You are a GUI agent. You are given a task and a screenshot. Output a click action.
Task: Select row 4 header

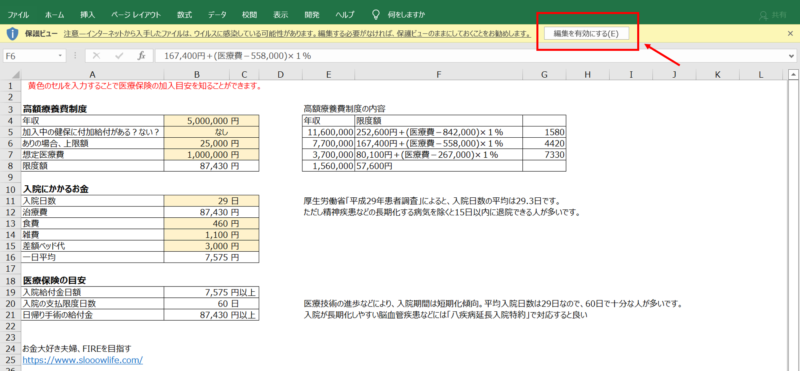click(x=10, y=121)
